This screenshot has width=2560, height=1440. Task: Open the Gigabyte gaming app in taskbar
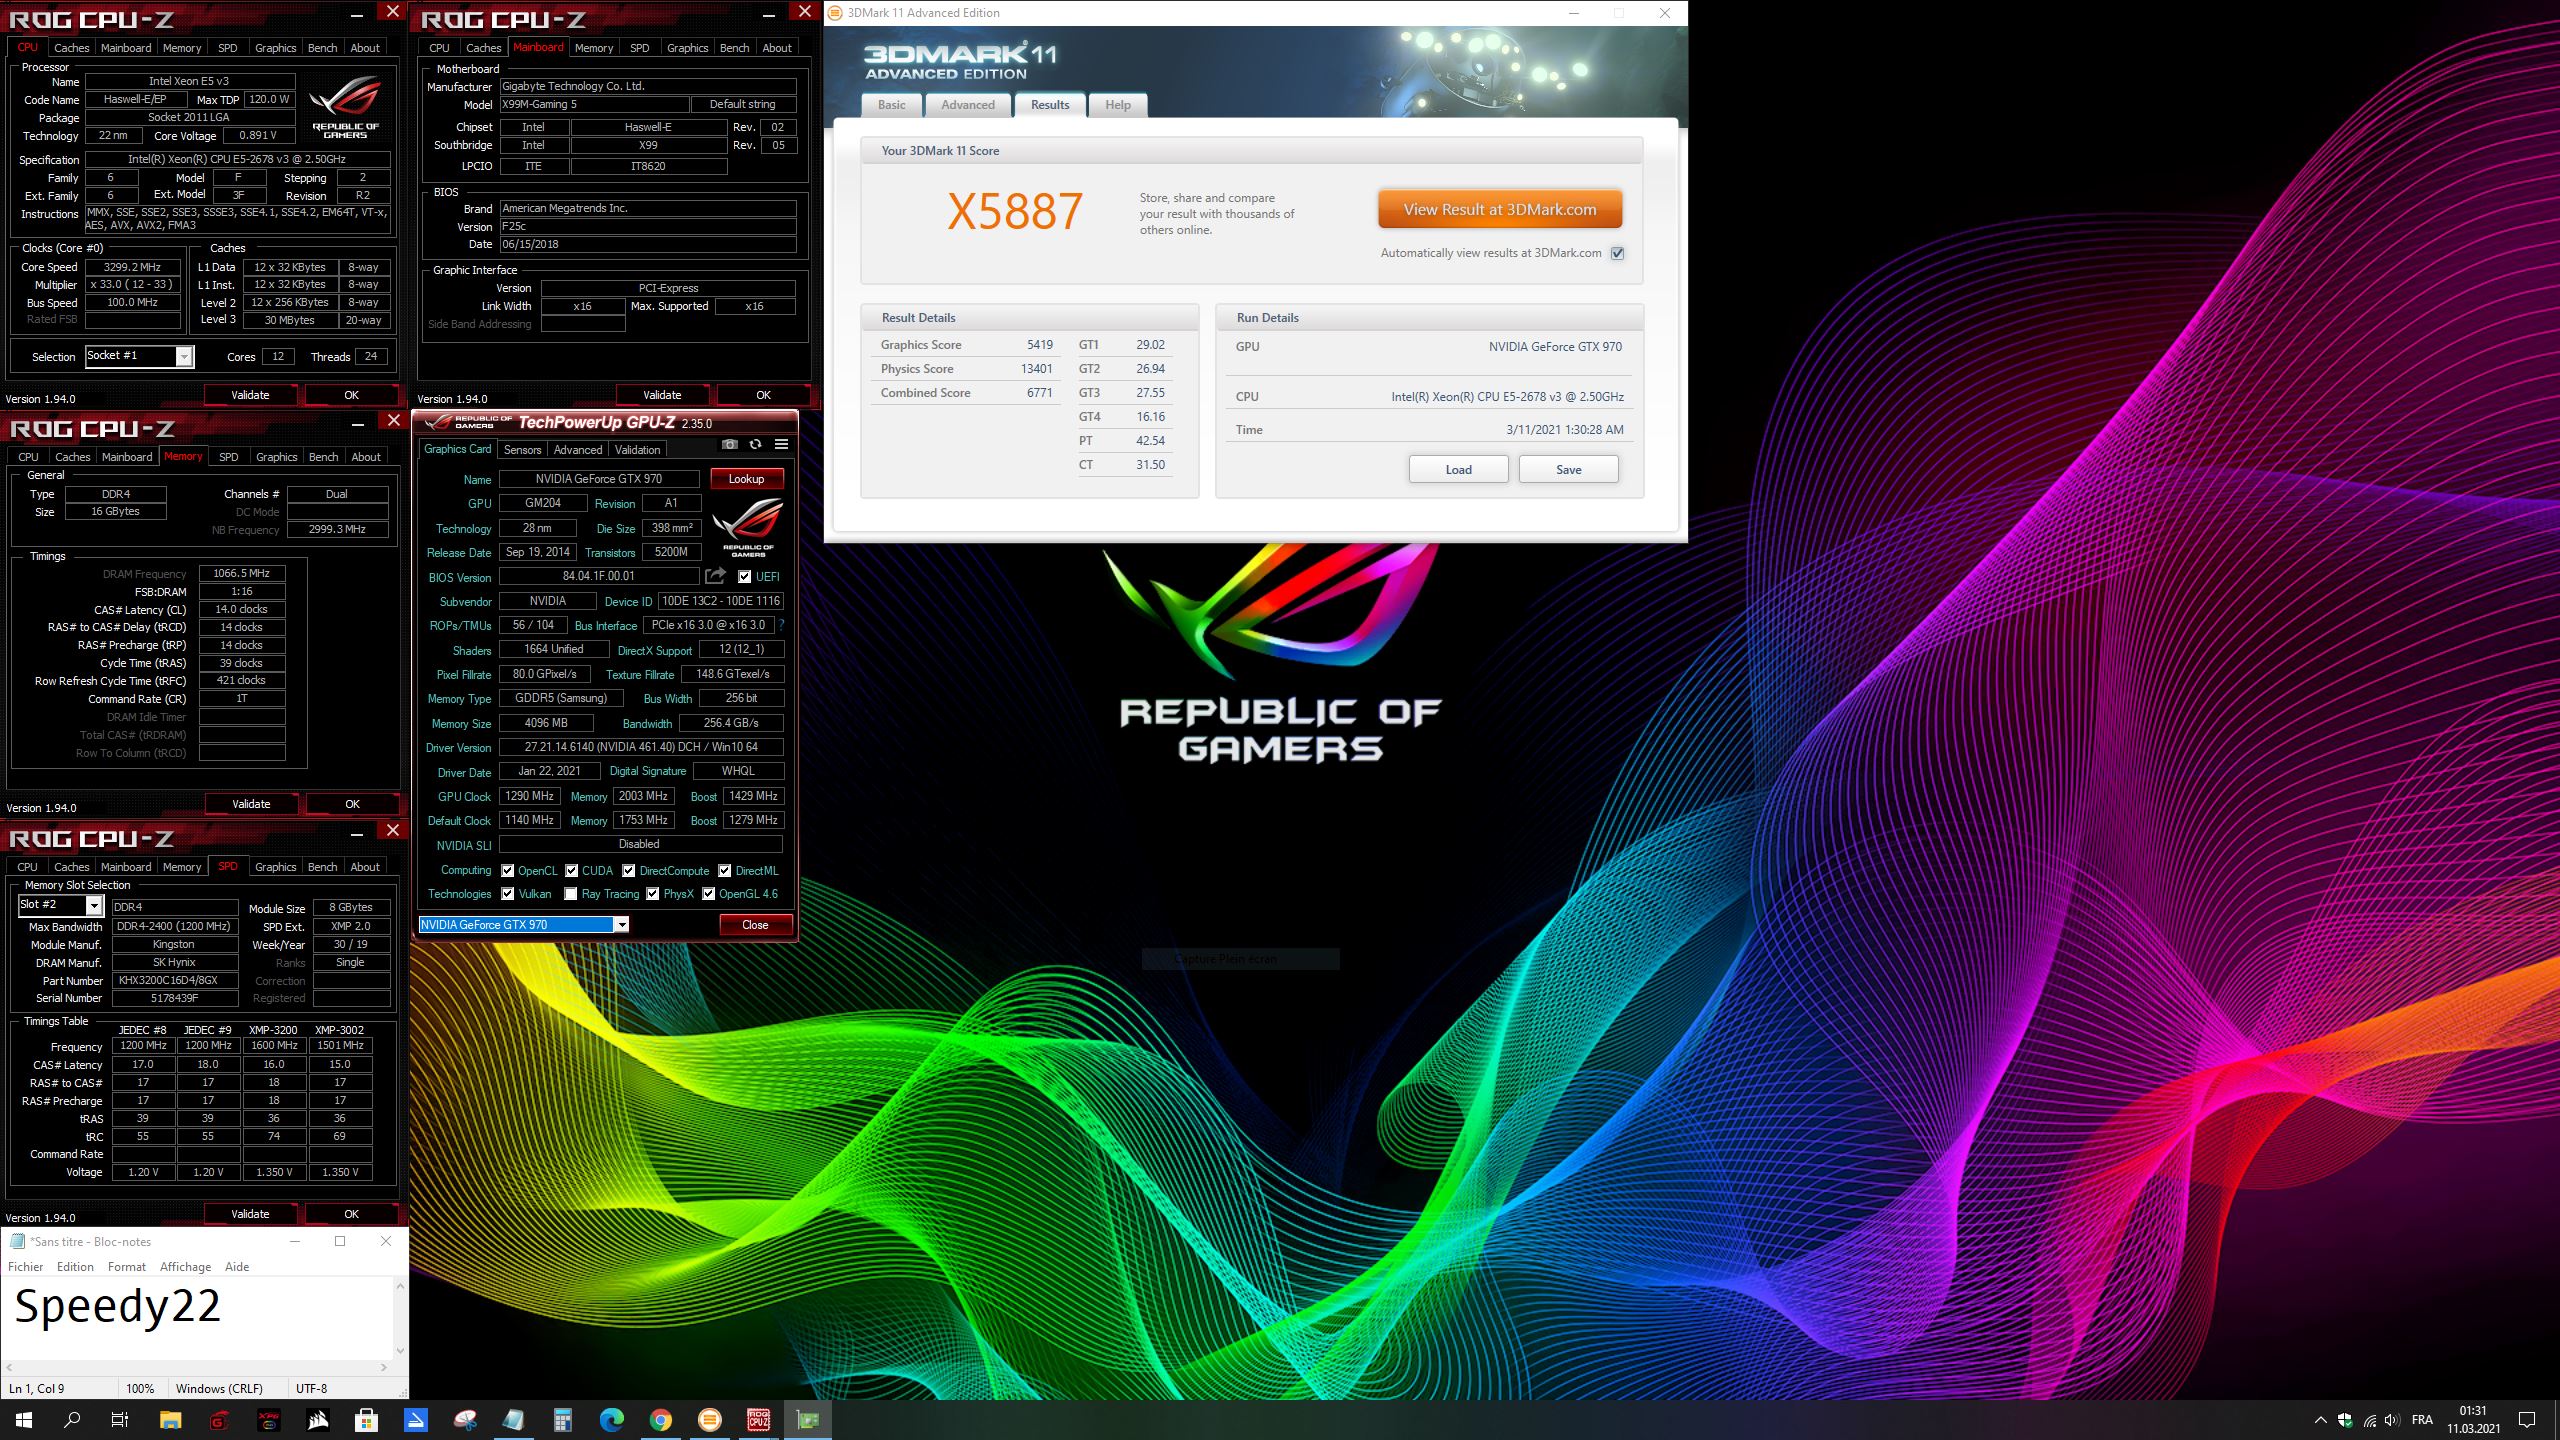pyautogui.click(x=219, y=1420)
